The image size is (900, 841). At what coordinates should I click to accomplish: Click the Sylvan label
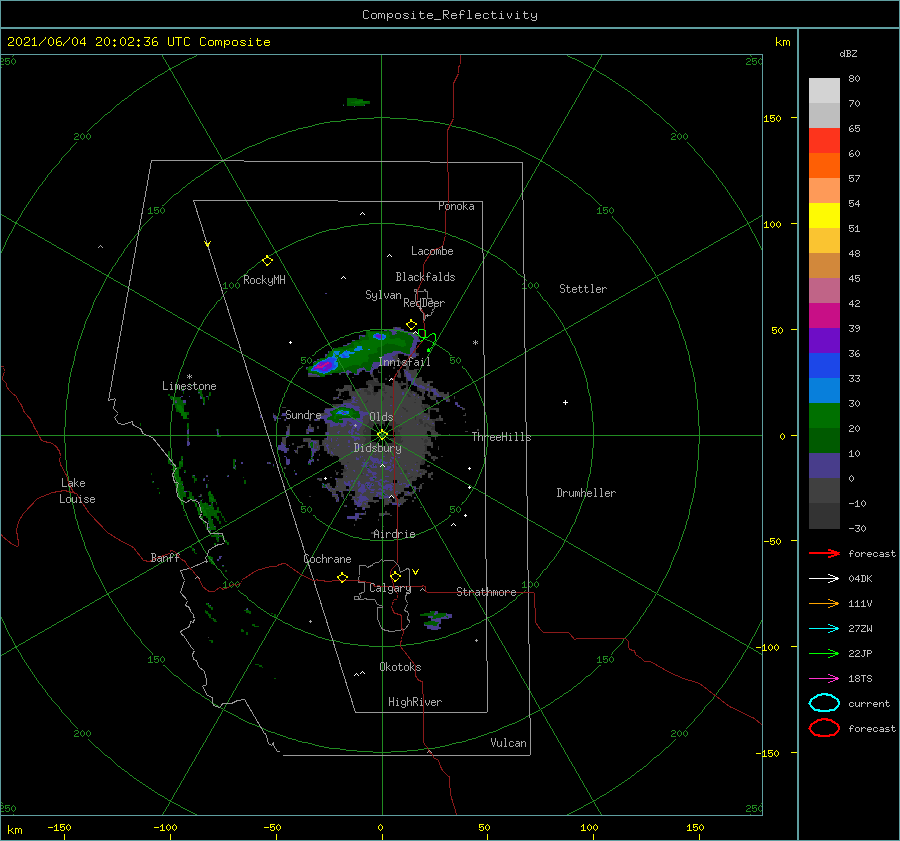point(383,295)
